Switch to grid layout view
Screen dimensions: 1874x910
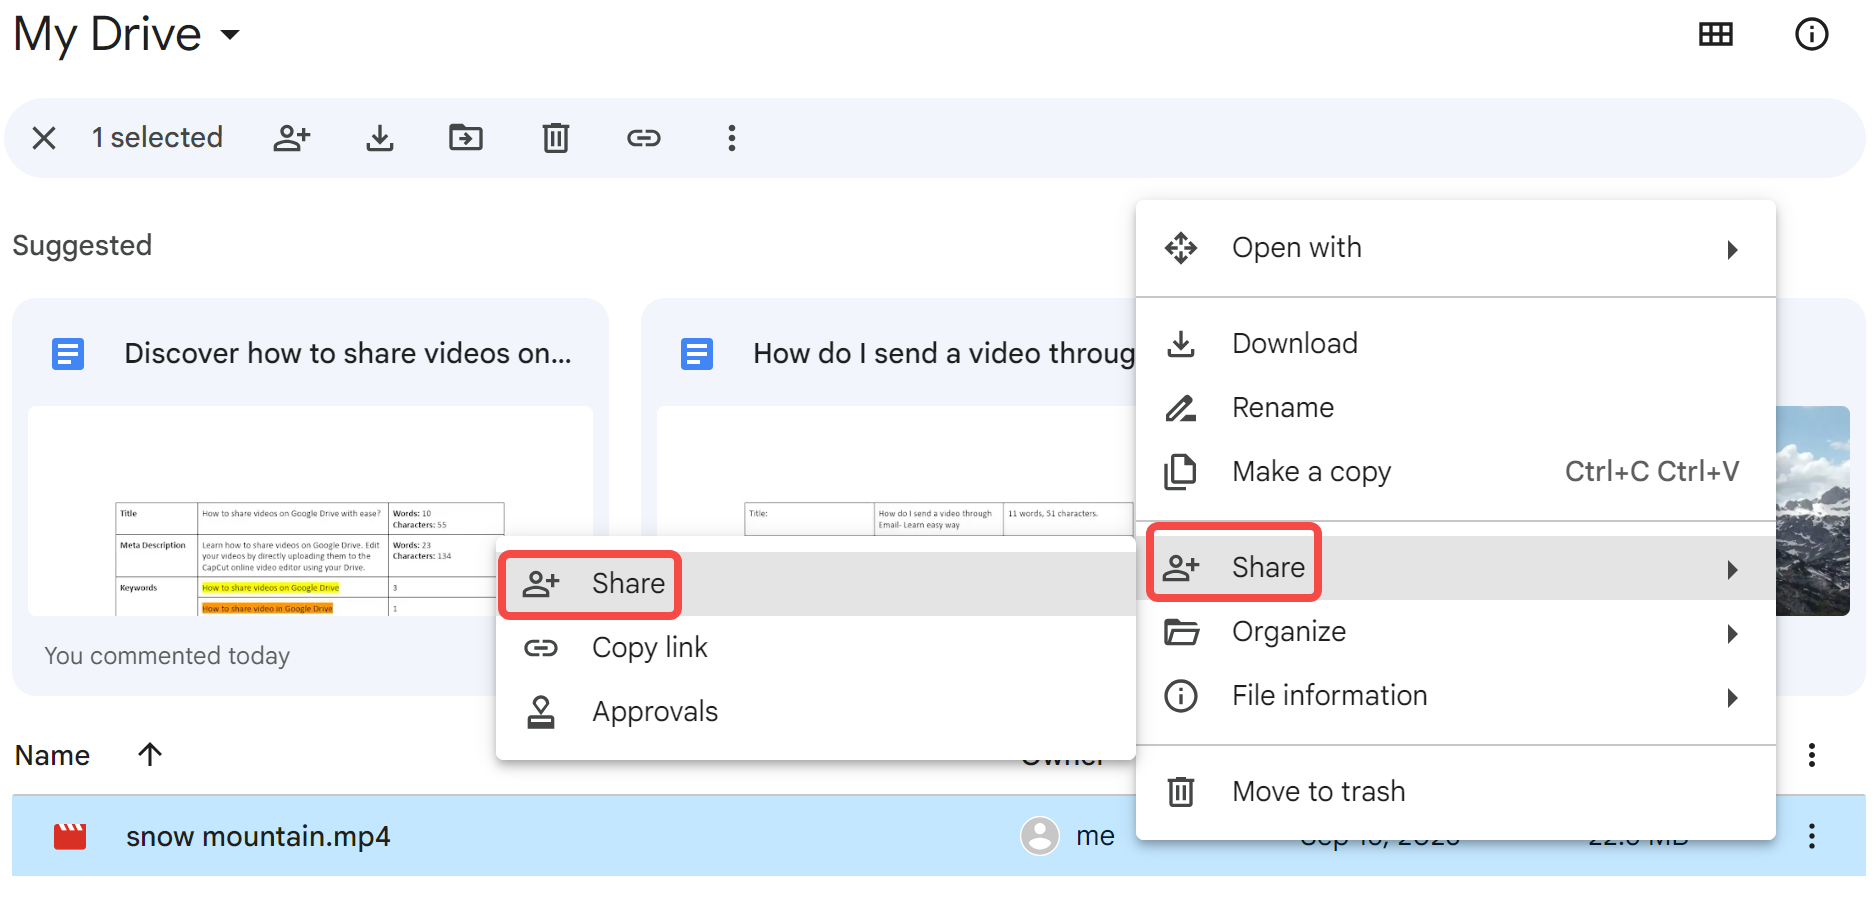pos(1716,35)
